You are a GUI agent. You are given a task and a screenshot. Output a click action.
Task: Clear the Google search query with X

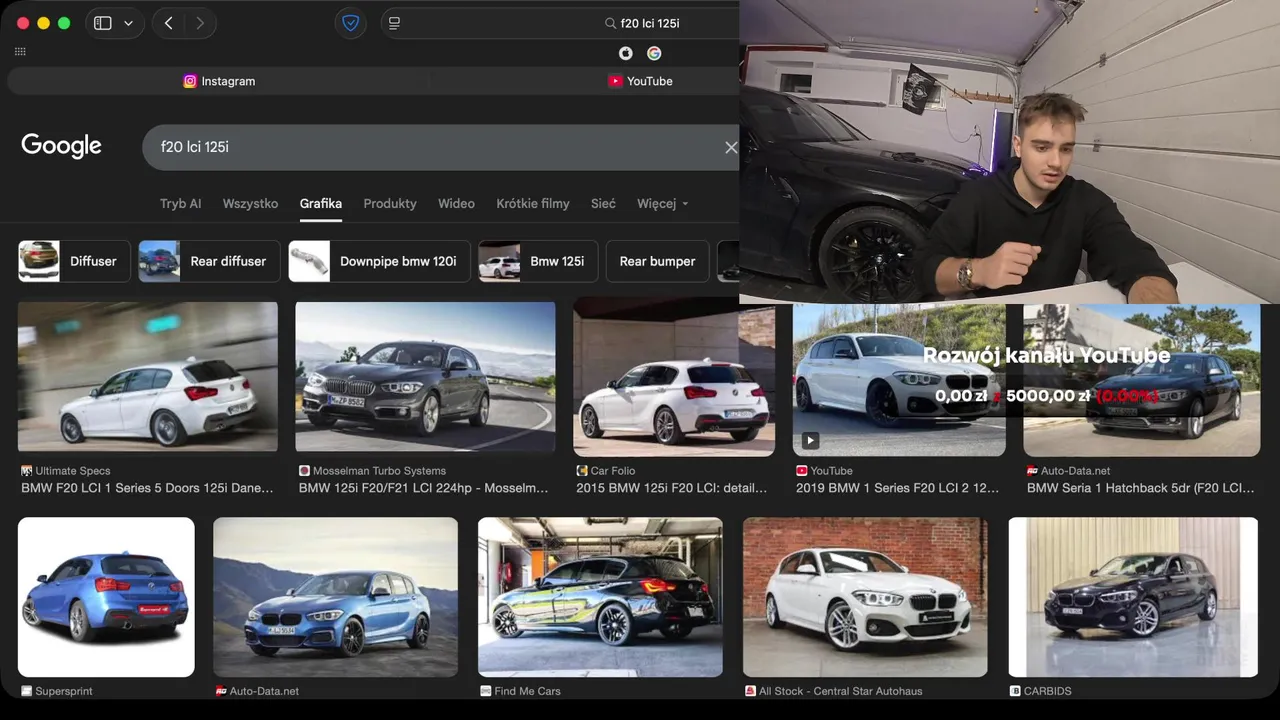731,147
